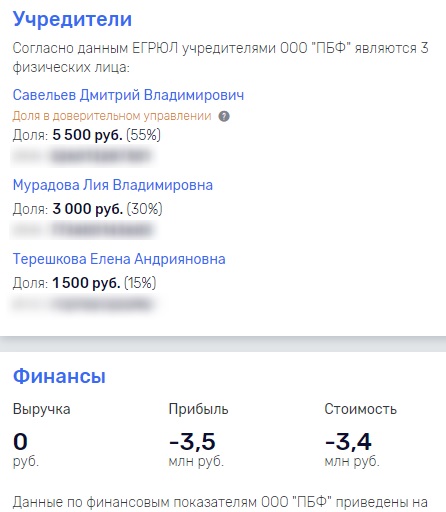The width and height of the screenshot is (446, 512).
Task: Click the 55% percentage next to Савельев's share
Action: click(143, 135)
